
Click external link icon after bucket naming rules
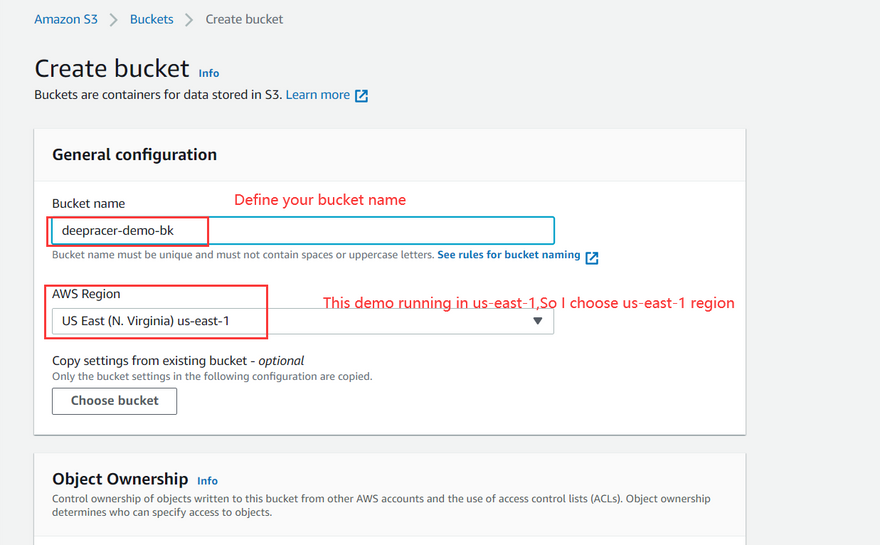(592, 257)
